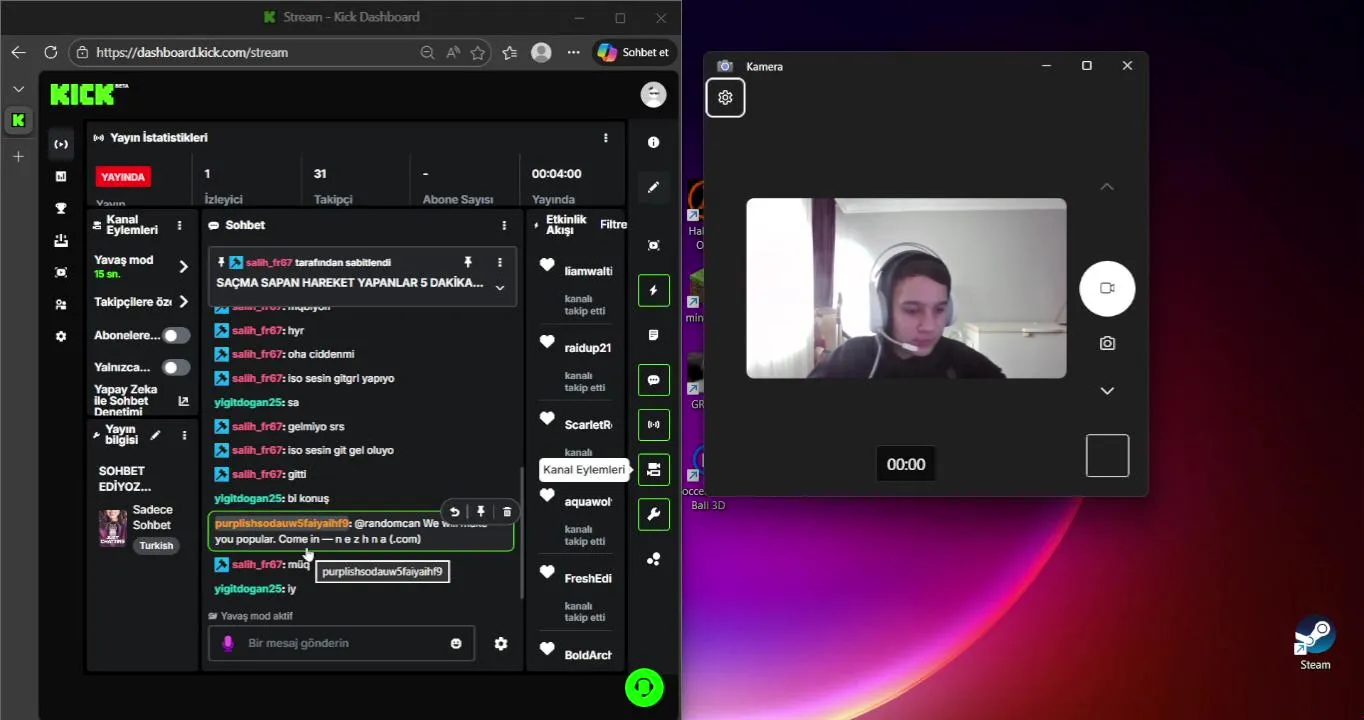Click the new tab plus icon in browser sidebar
Screen dimensions: 1364x720
18,157
